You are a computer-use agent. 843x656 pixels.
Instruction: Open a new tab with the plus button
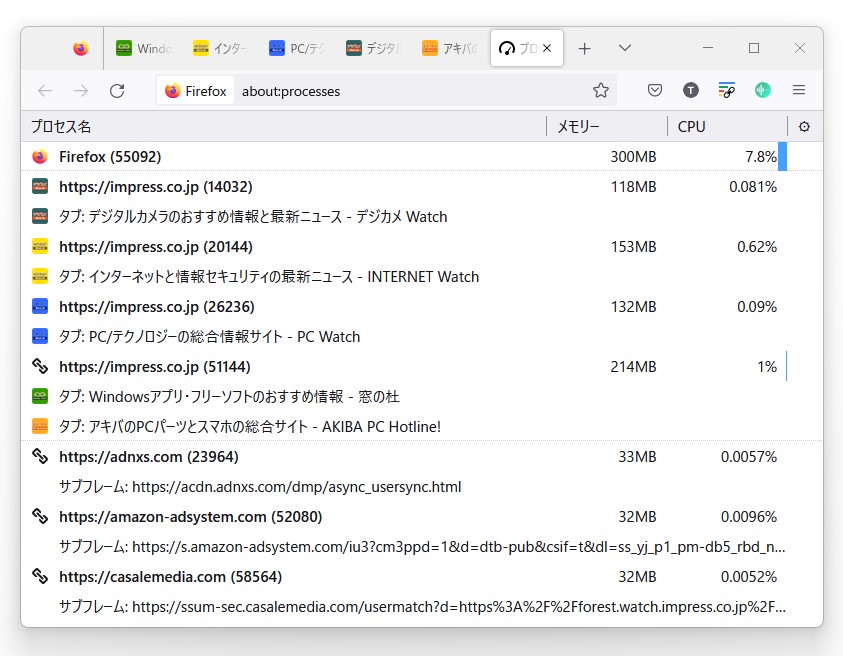(x=586, y=47)
